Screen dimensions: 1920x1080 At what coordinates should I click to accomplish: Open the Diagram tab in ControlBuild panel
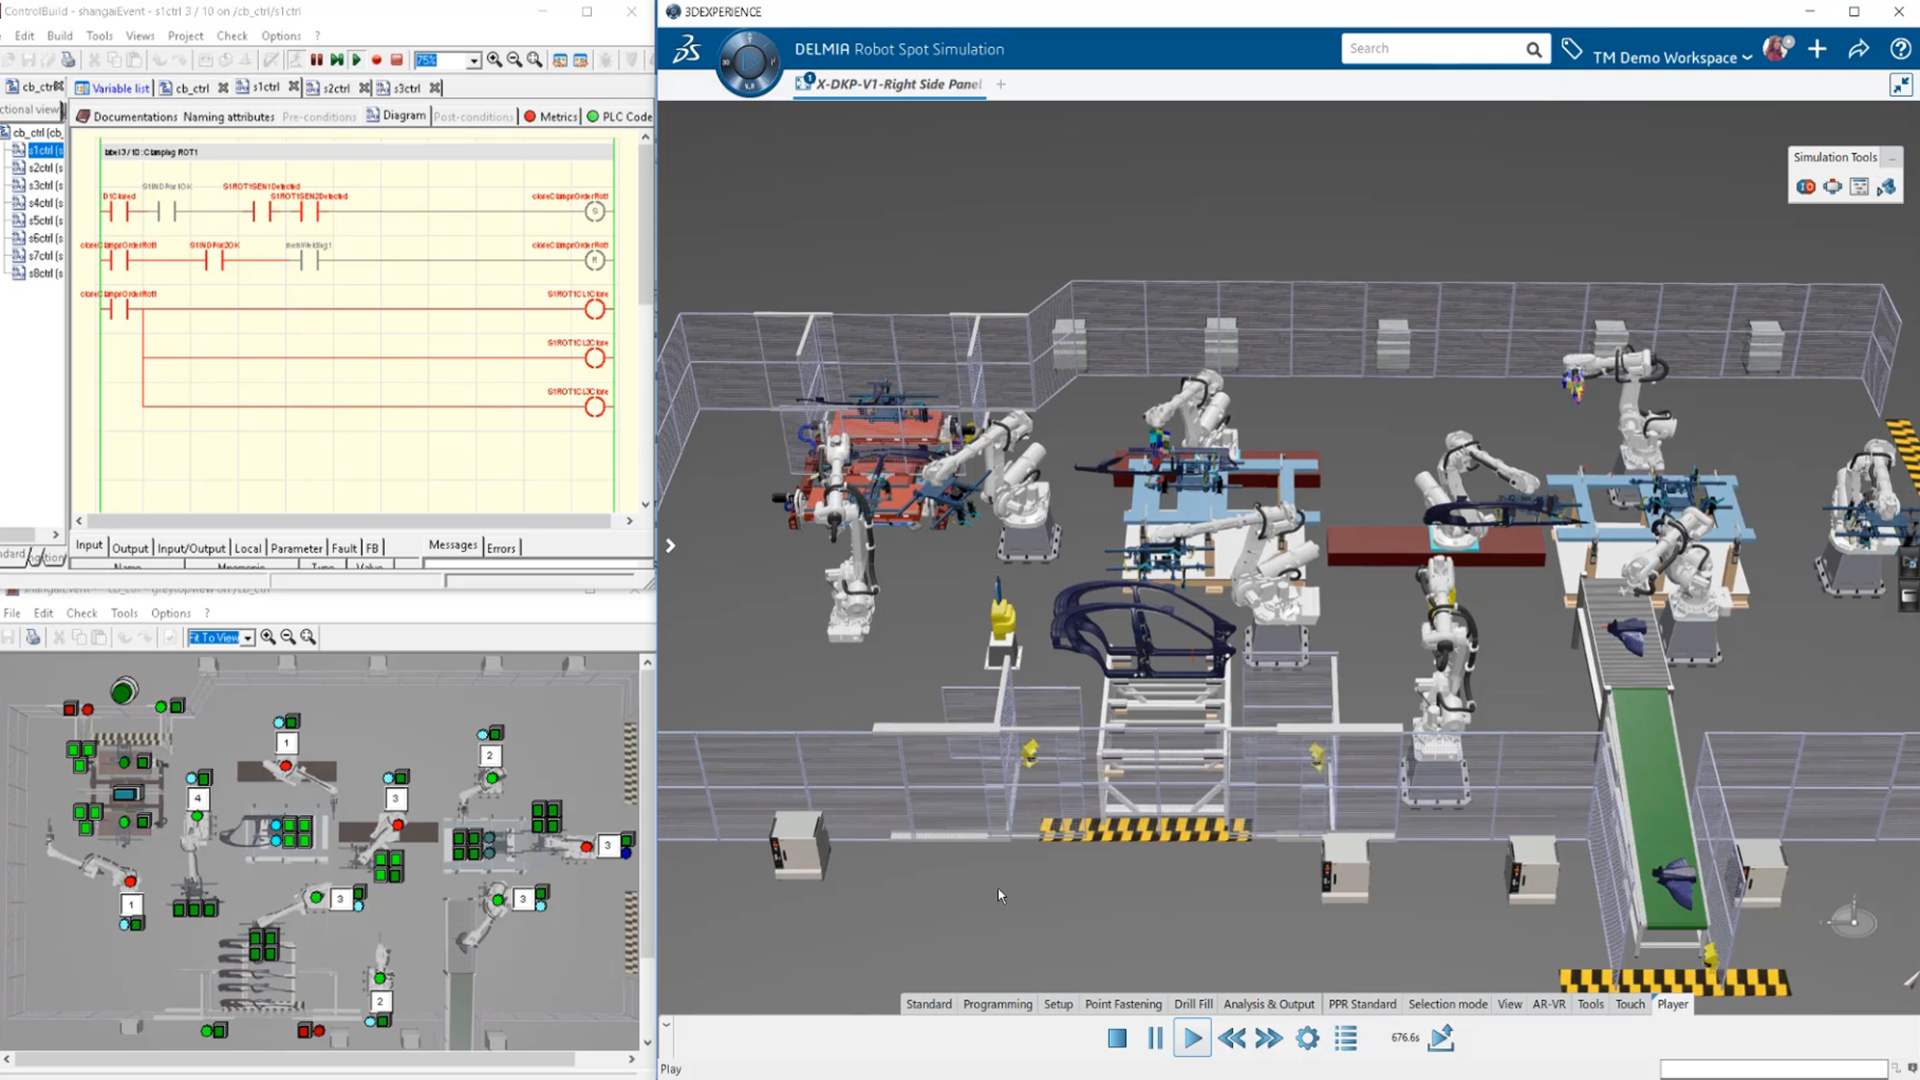tap(402, 116)
